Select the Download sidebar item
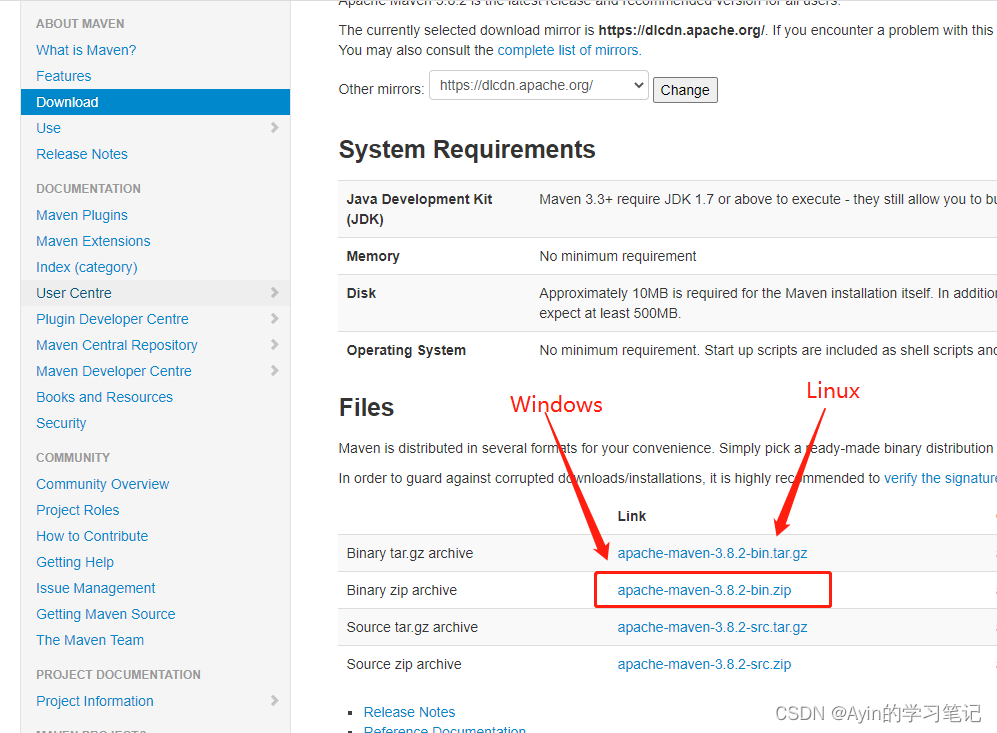 (155, 102)
